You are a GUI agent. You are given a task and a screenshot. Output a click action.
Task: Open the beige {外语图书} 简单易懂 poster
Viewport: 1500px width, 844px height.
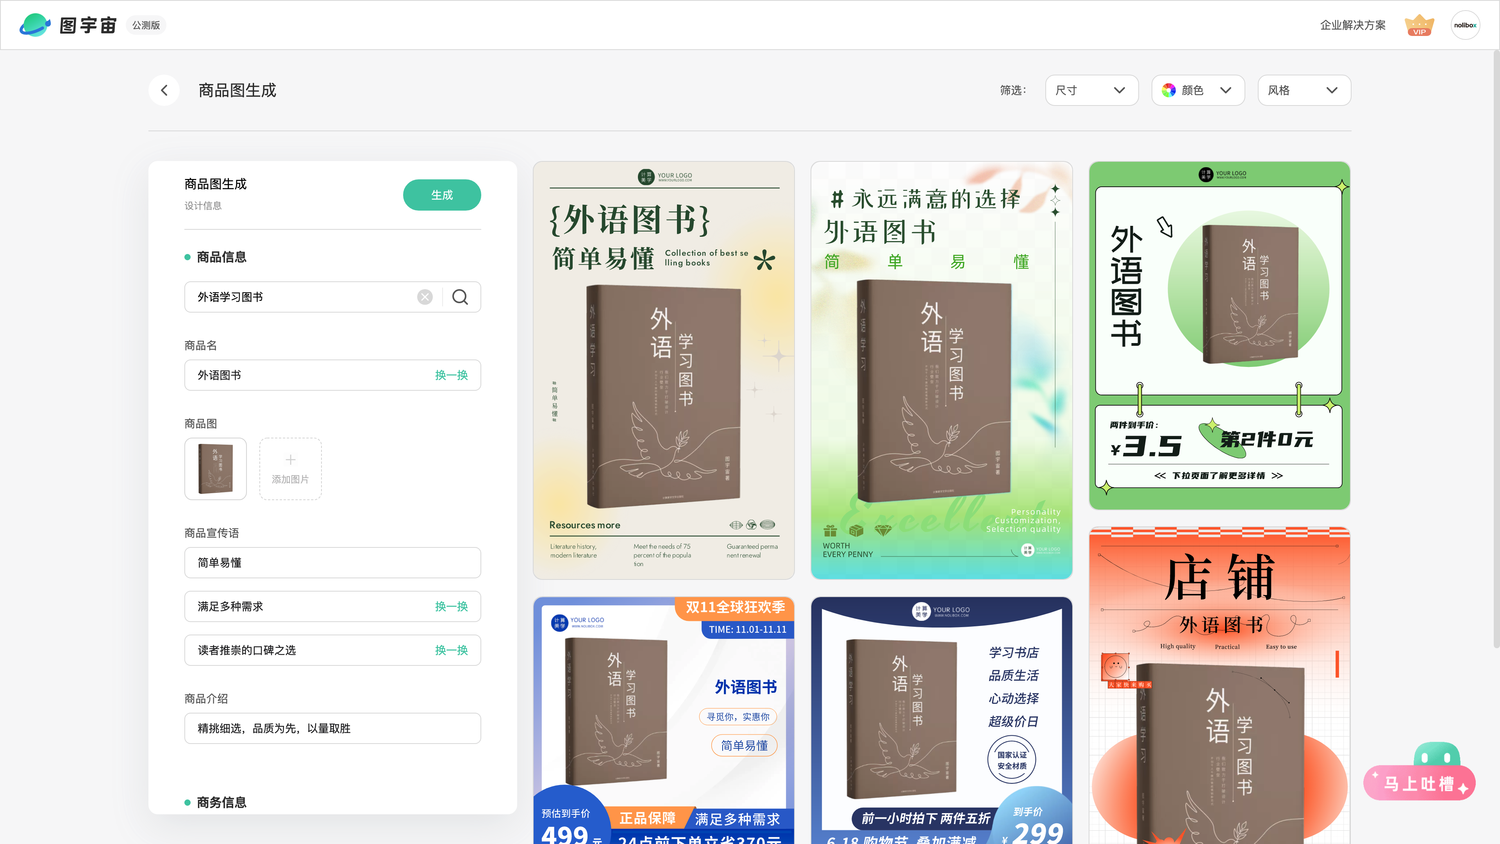pyautogui.click(x=664, y=370)
